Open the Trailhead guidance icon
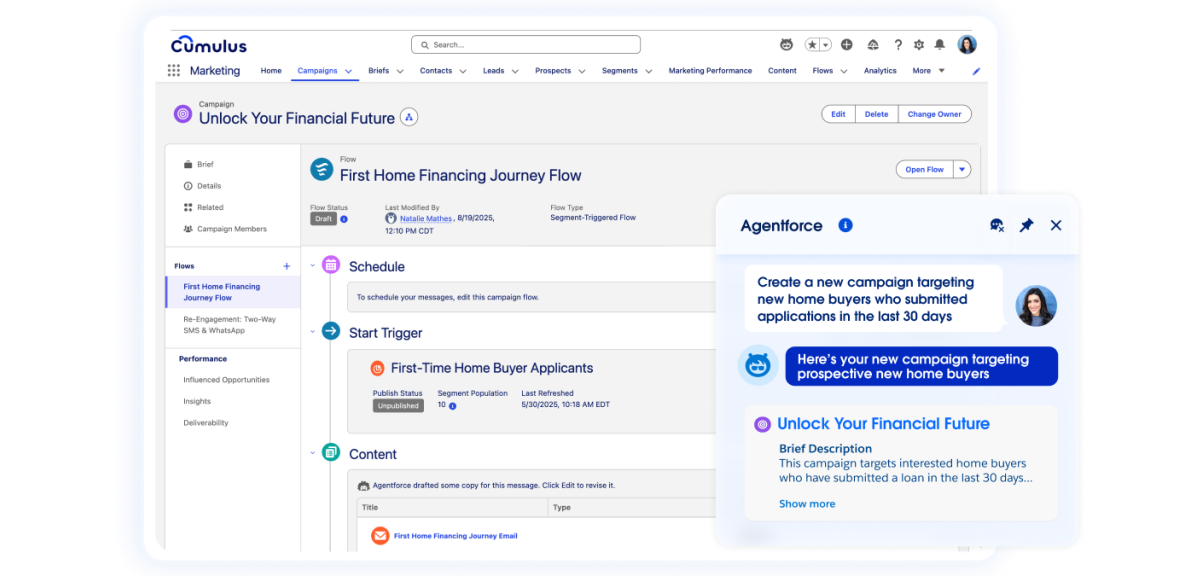Image resolution: width=1194 pixels, height=576 pixels. coord(873,45)
